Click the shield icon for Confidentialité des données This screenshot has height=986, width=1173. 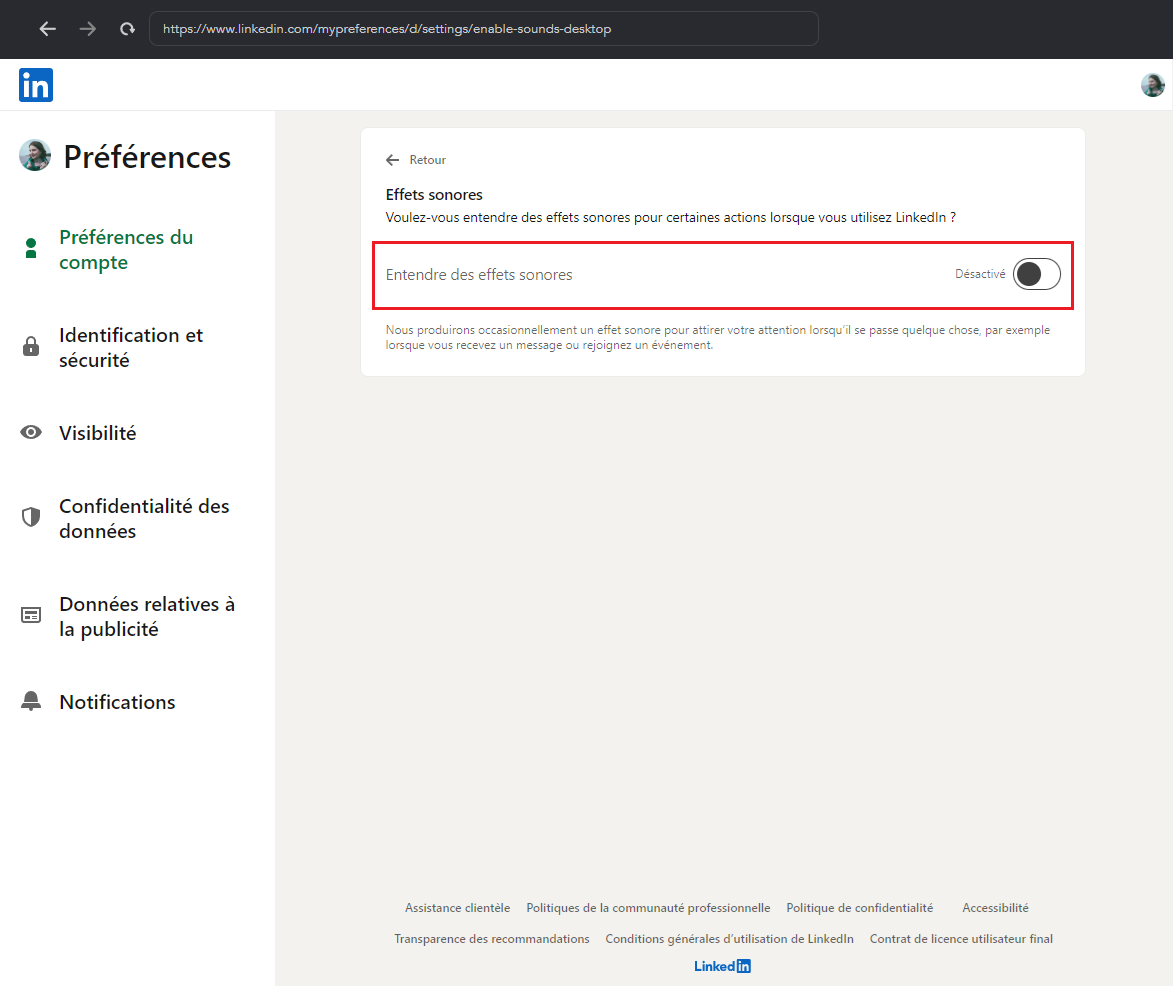click(x=31, y=518)
